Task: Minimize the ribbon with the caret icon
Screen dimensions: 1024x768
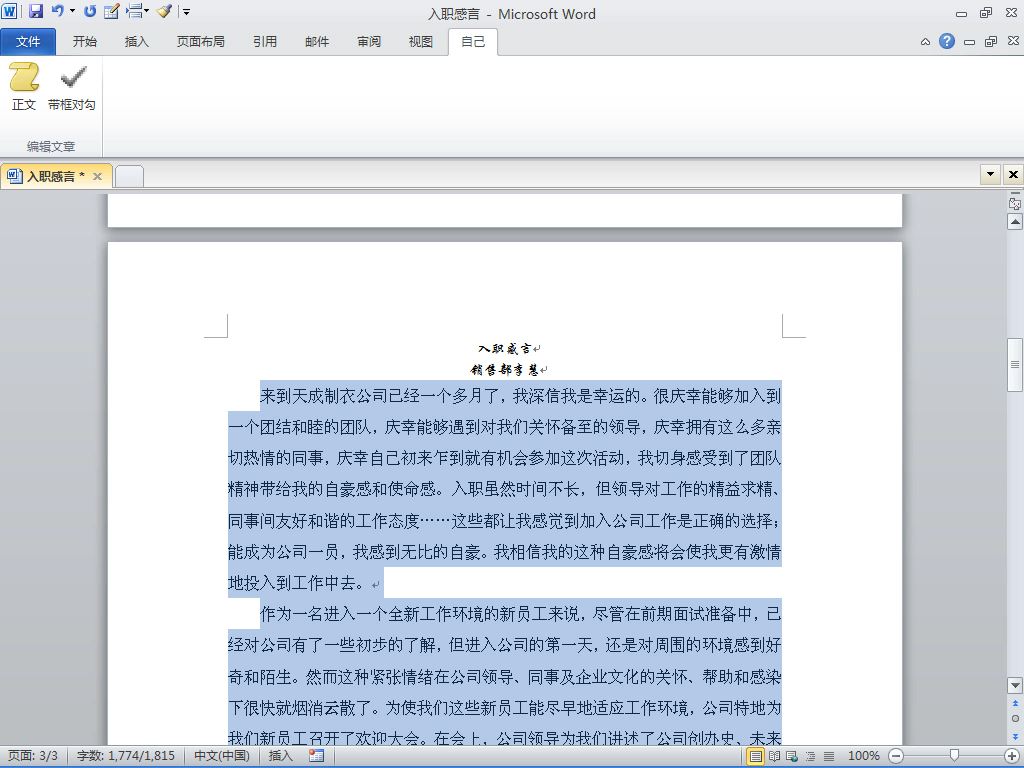Action: click(925, 42)
